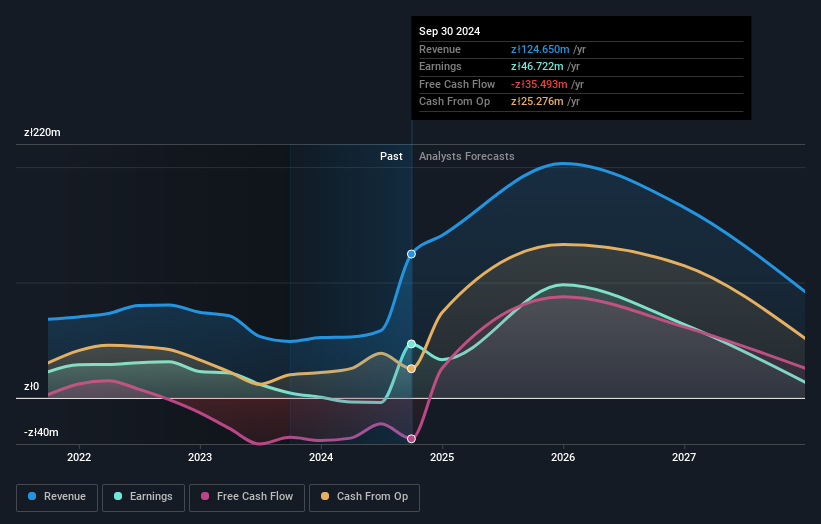This screenshot has height=524, width=821.
Task: Toggle the Free Cash Flow legend button
Action: [247, 497]
